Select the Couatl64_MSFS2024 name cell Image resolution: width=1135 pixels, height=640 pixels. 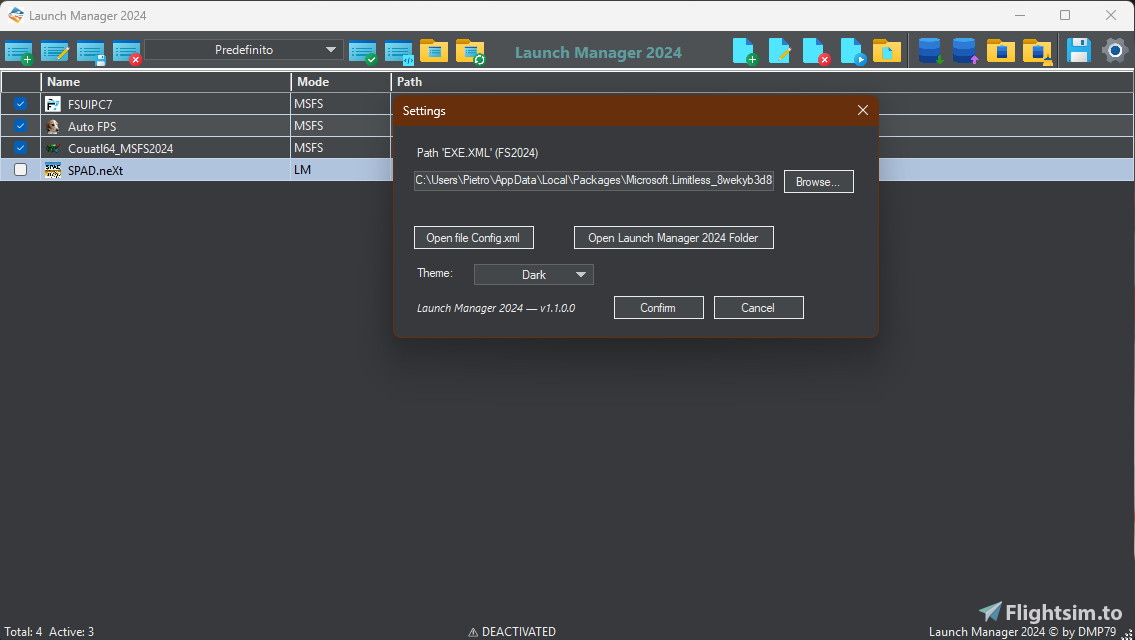[166, 148]
